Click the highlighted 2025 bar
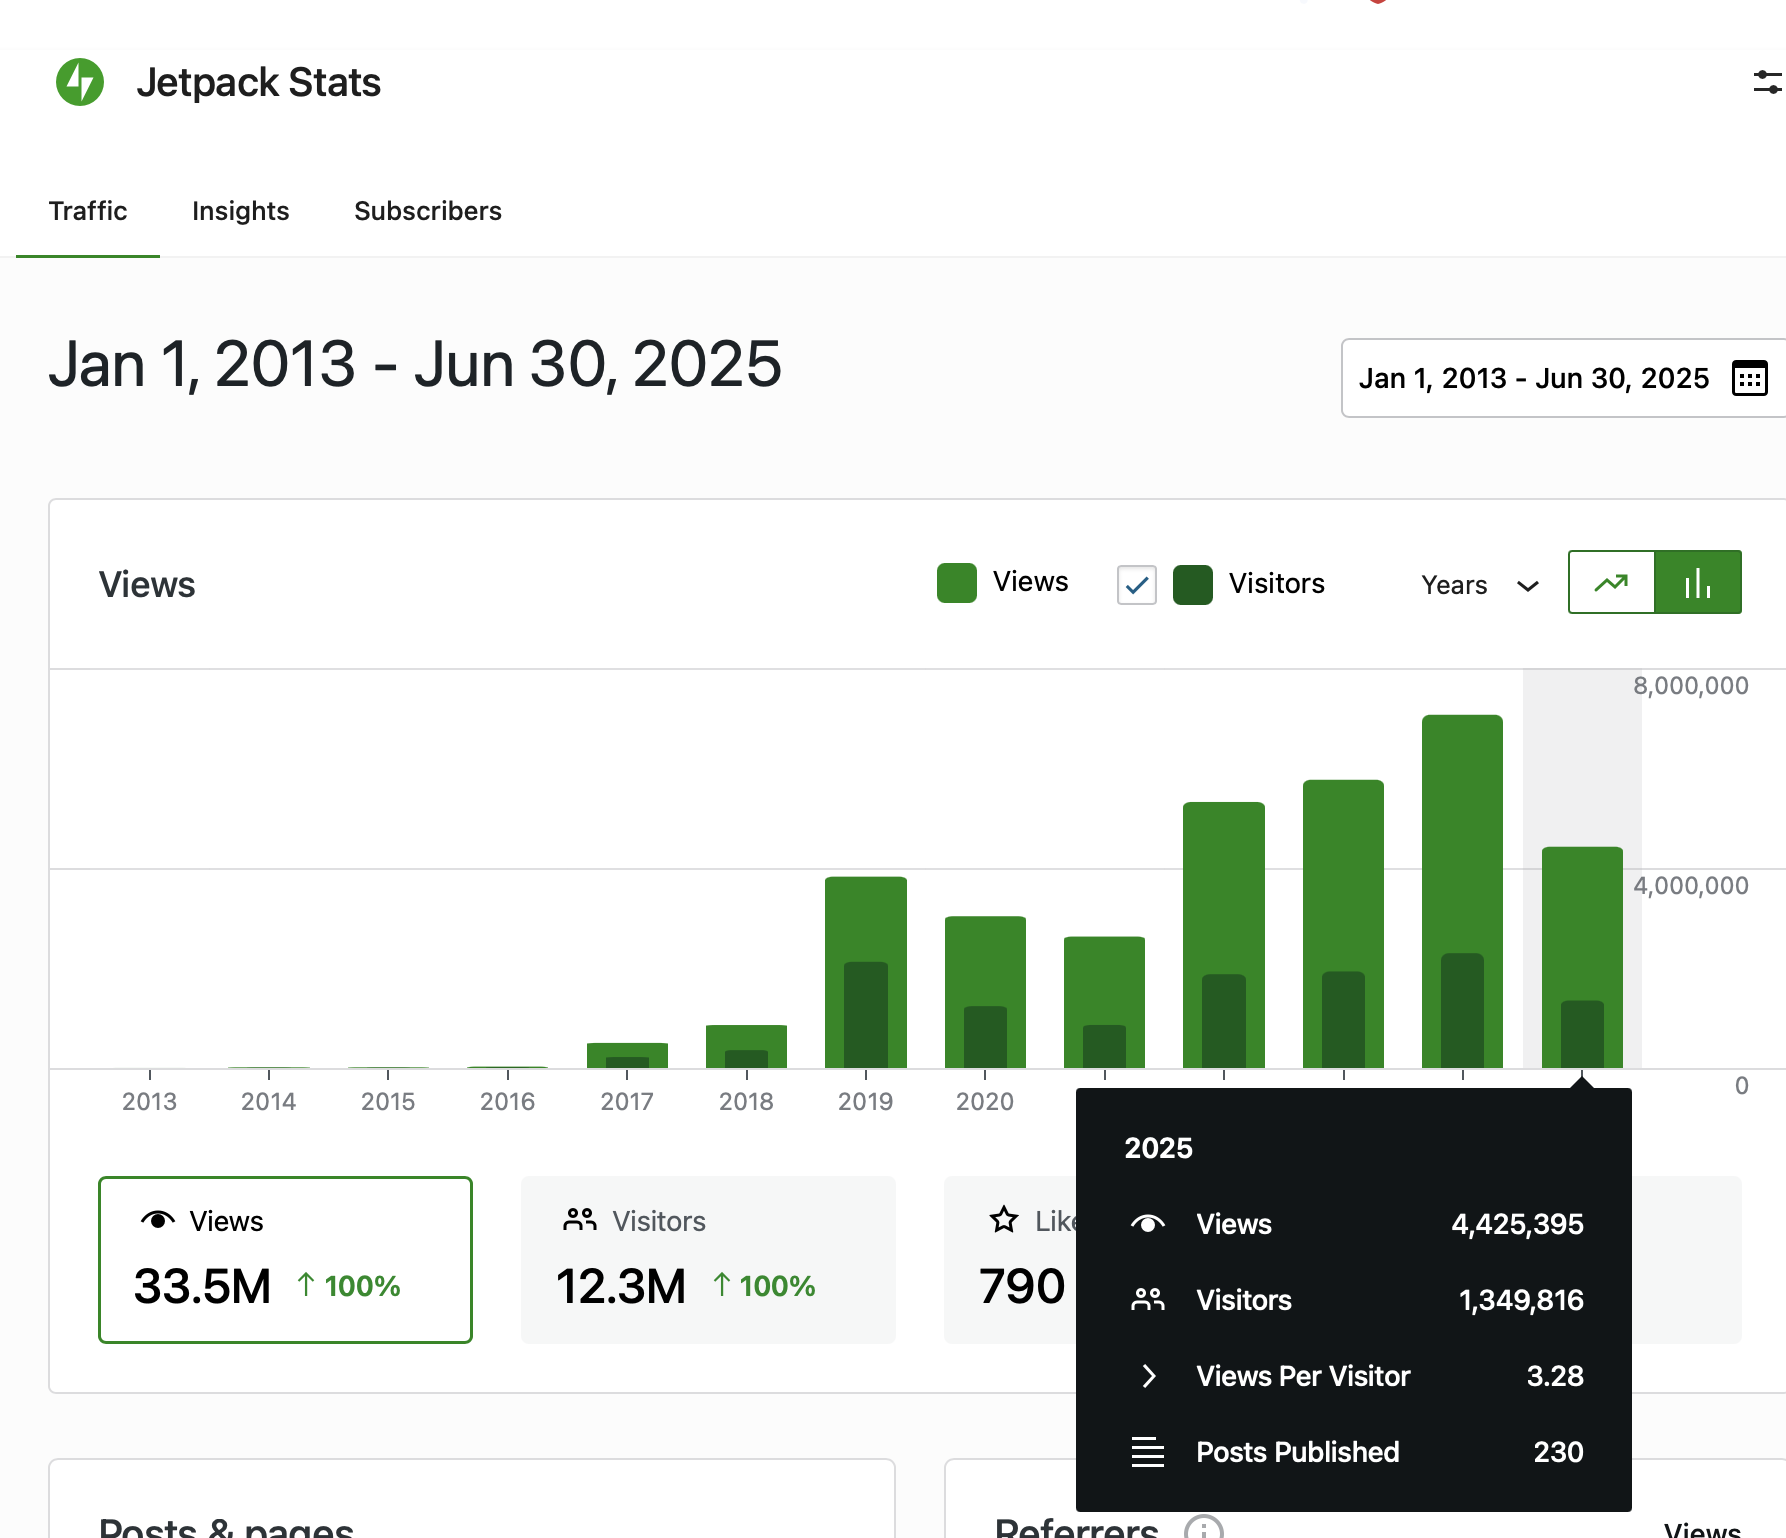 pos(1582,957)
